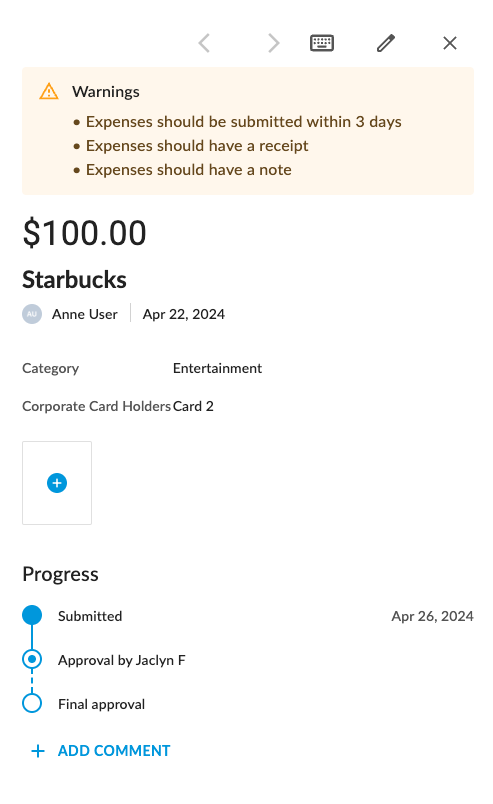Screen dimensions: 493x804
Task: Go to the next expense arrow
Action: point(274,43)
